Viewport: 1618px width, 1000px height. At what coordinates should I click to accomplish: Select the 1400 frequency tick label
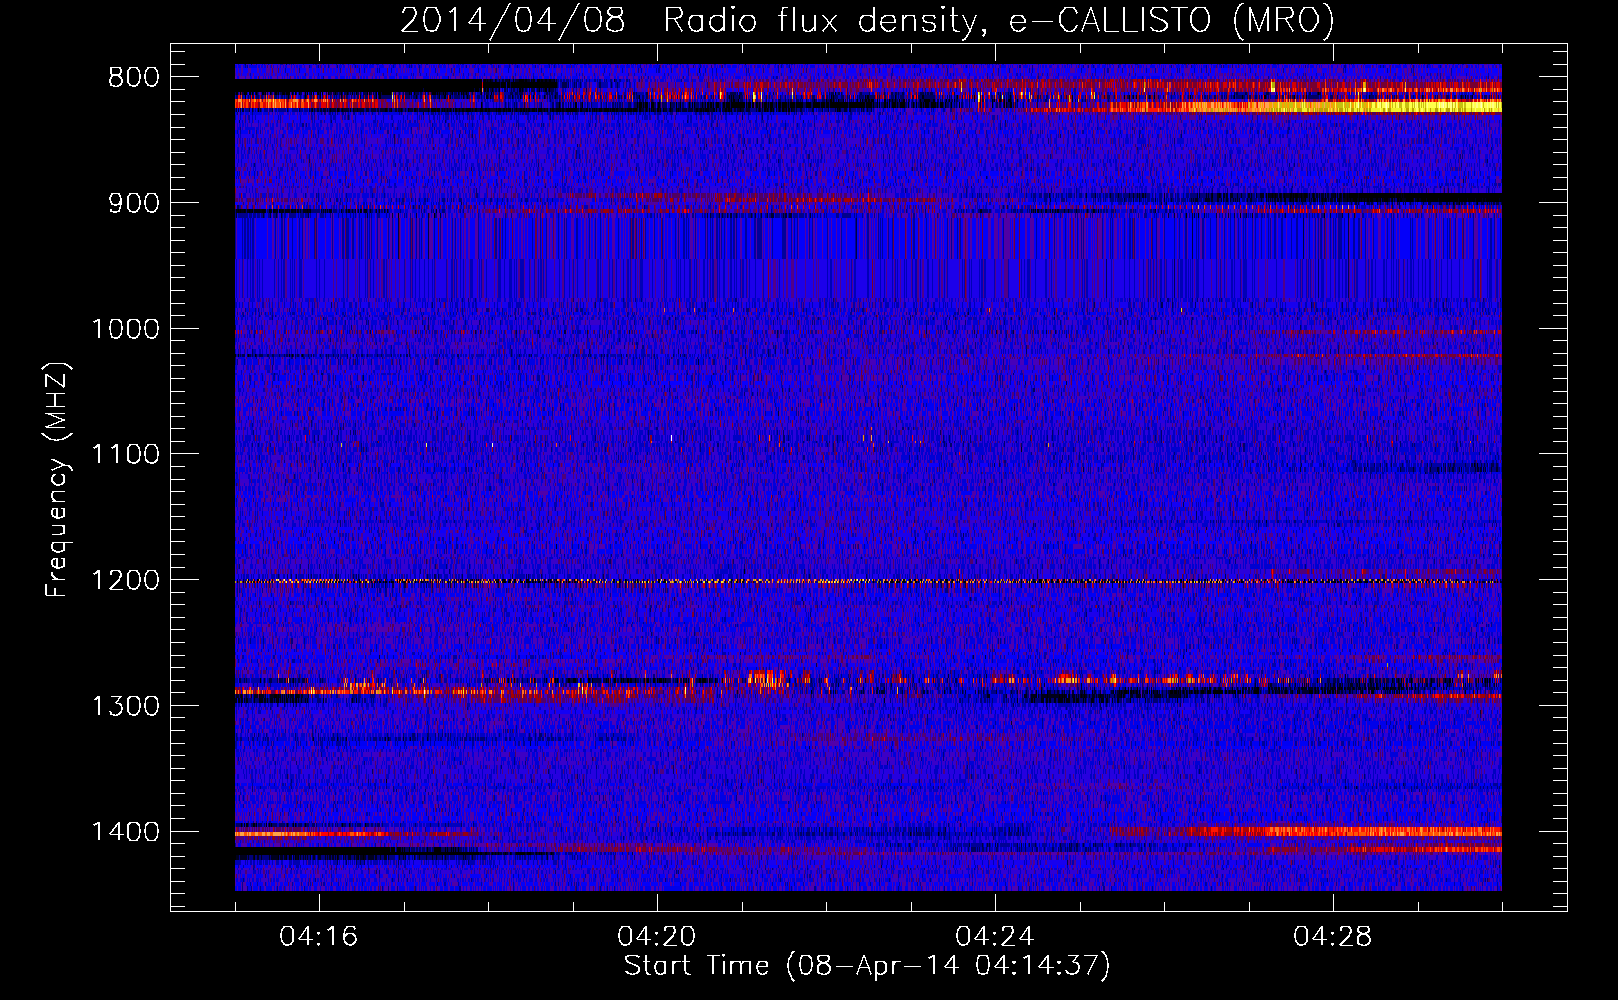pos(125,832)
